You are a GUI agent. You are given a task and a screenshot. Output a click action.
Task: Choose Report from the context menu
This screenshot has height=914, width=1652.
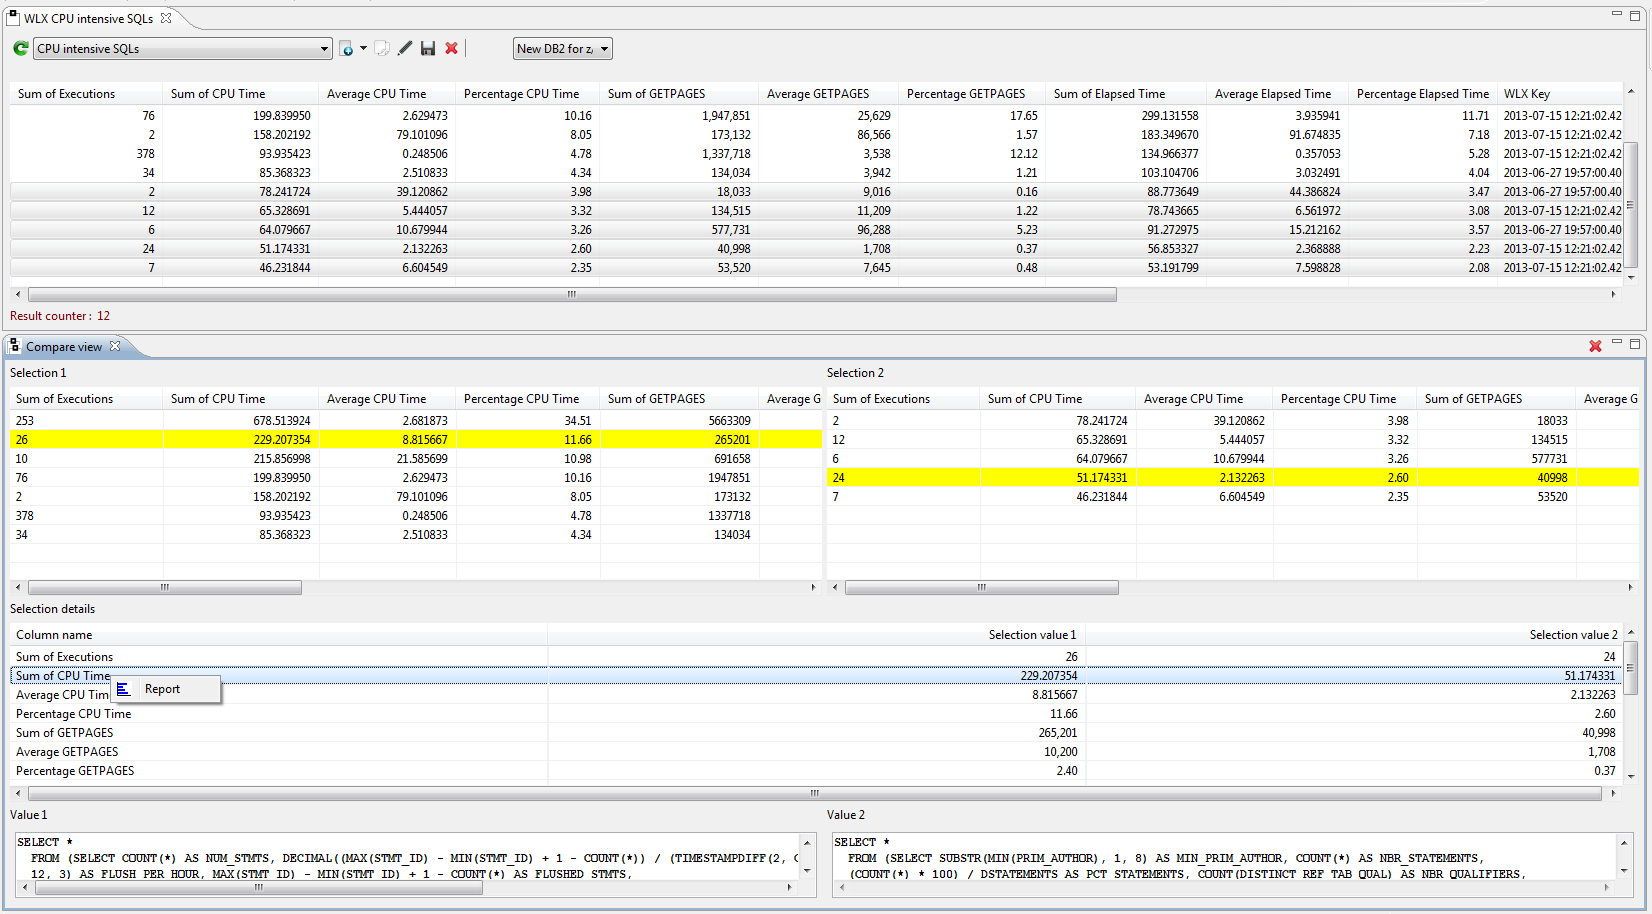[162, 689]
